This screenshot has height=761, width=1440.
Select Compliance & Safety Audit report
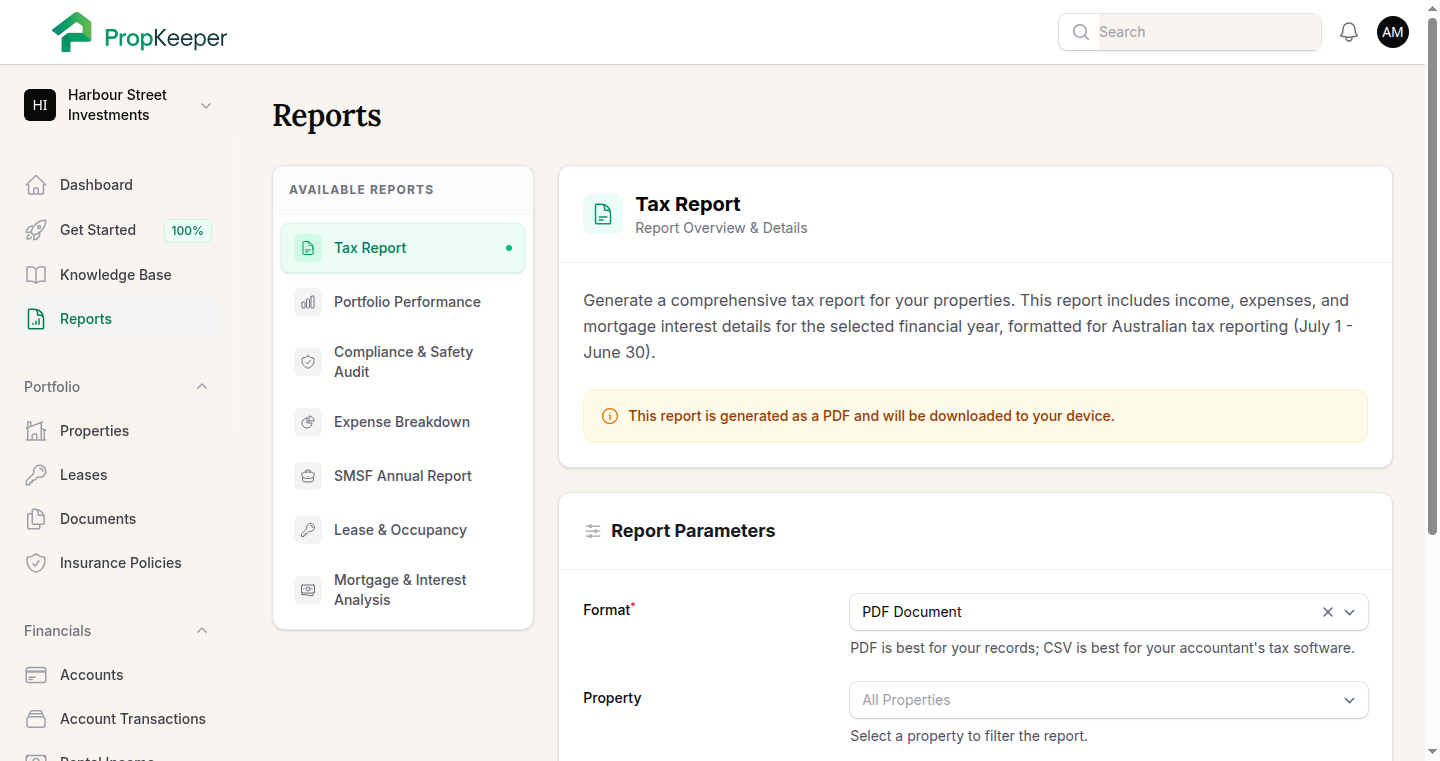click(x=403, y=362)
